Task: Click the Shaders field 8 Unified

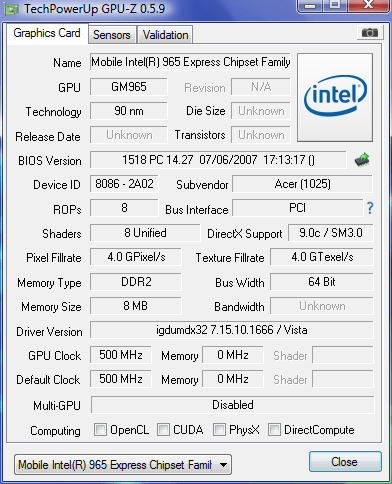Action: click(x=145, y=233)
